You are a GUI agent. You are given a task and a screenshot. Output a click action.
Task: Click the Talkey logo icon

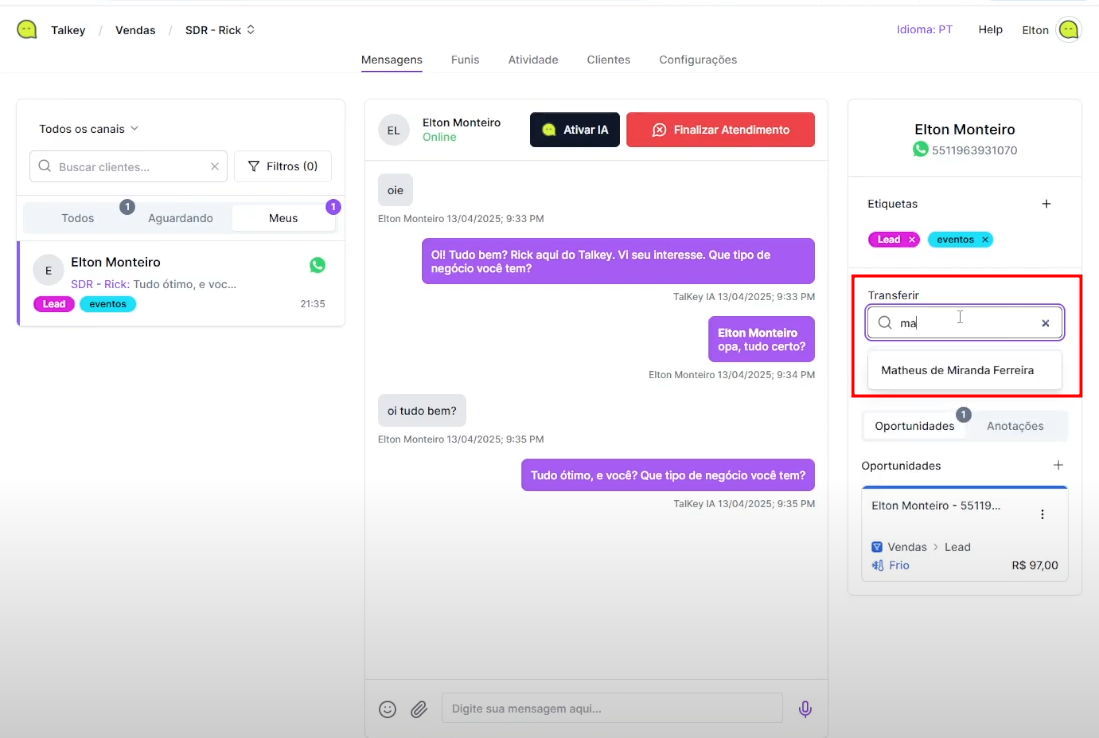pyautogui.click(x=27, y=30)
